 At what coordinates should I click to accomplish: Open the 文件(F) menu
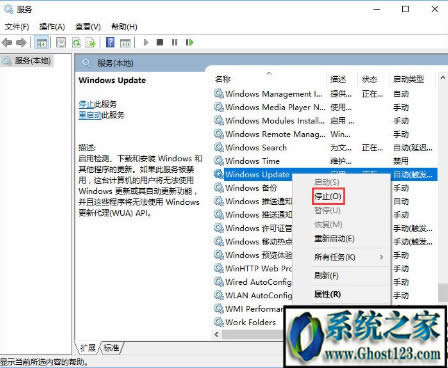(17, 27)
